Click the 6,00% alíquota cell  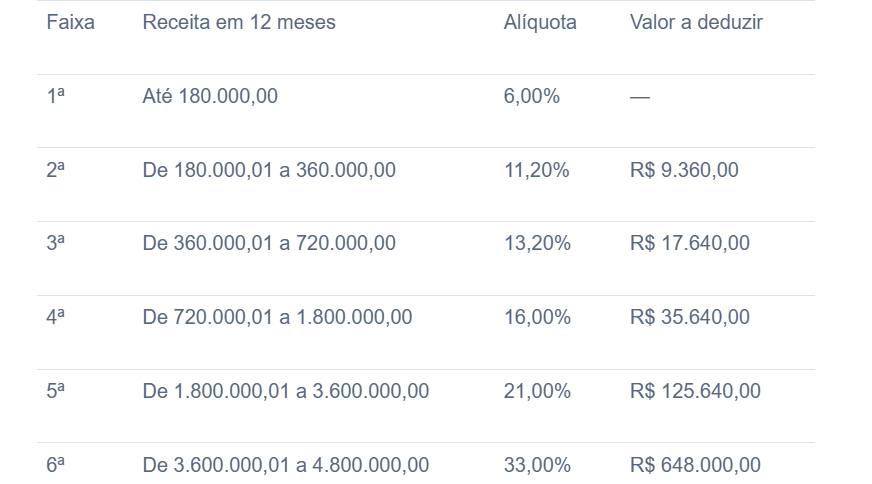tap(532, 96)
